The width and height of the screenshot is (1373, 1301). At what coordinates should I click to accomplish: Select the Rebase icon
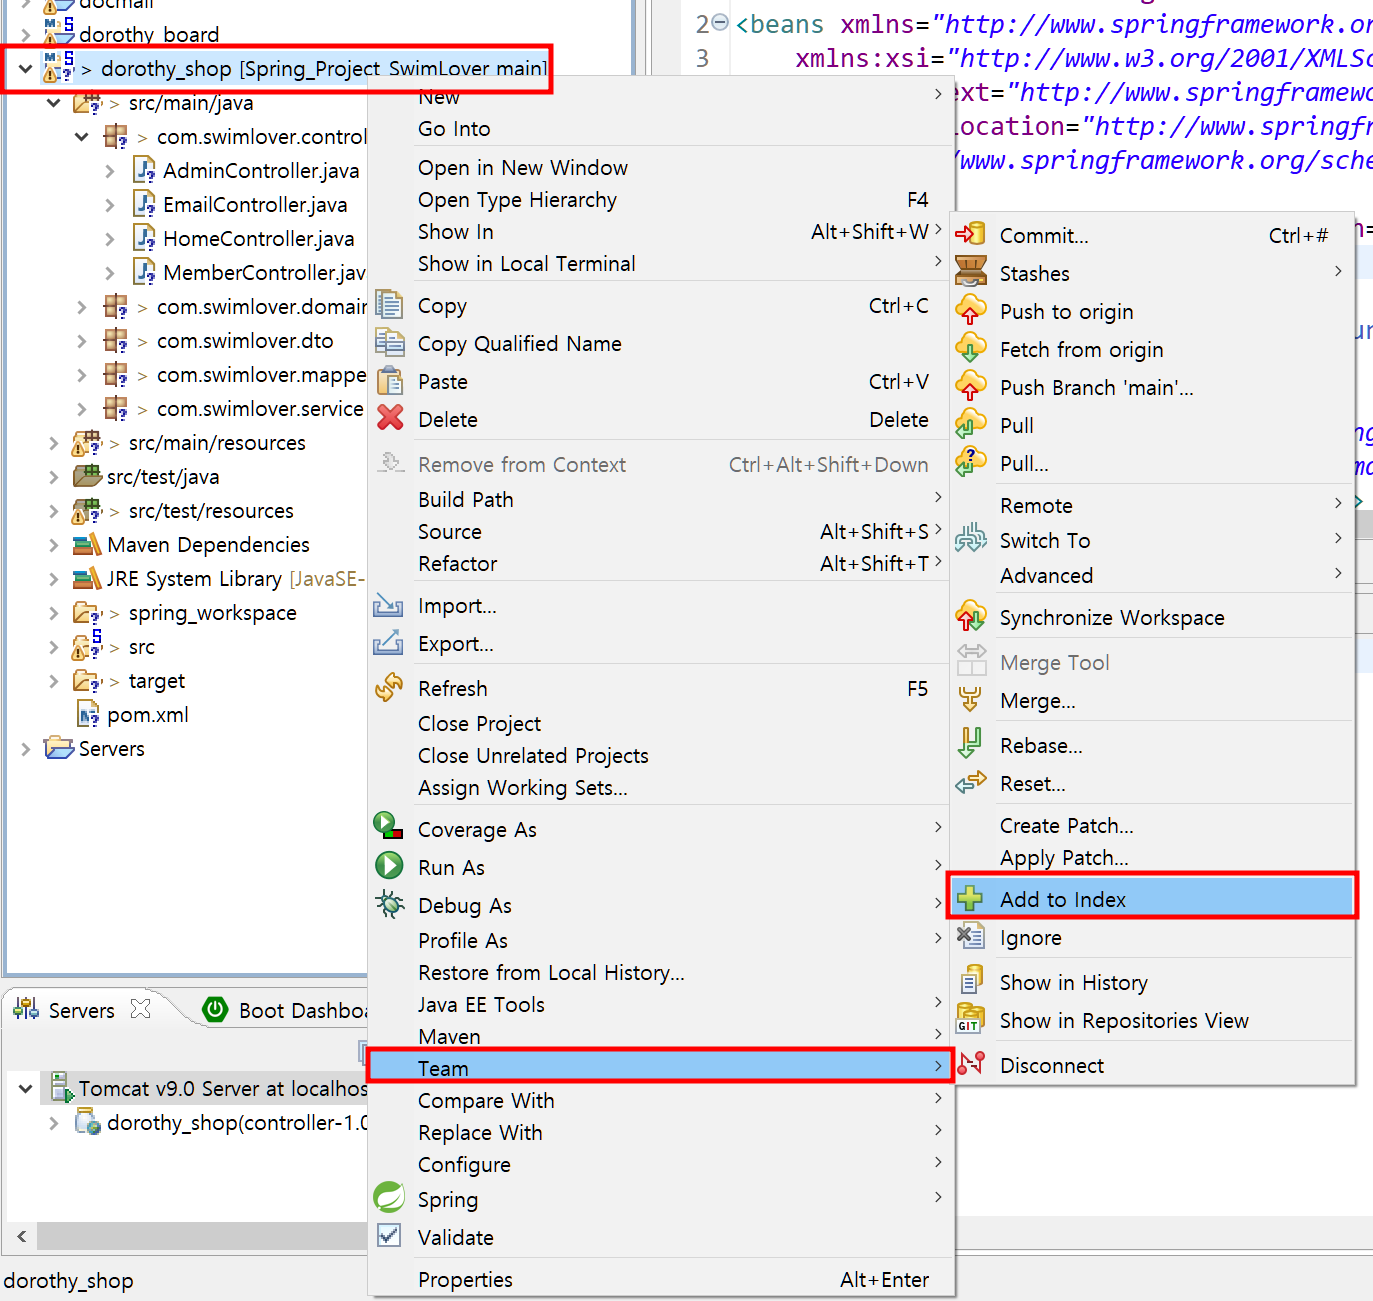point(970,744)
